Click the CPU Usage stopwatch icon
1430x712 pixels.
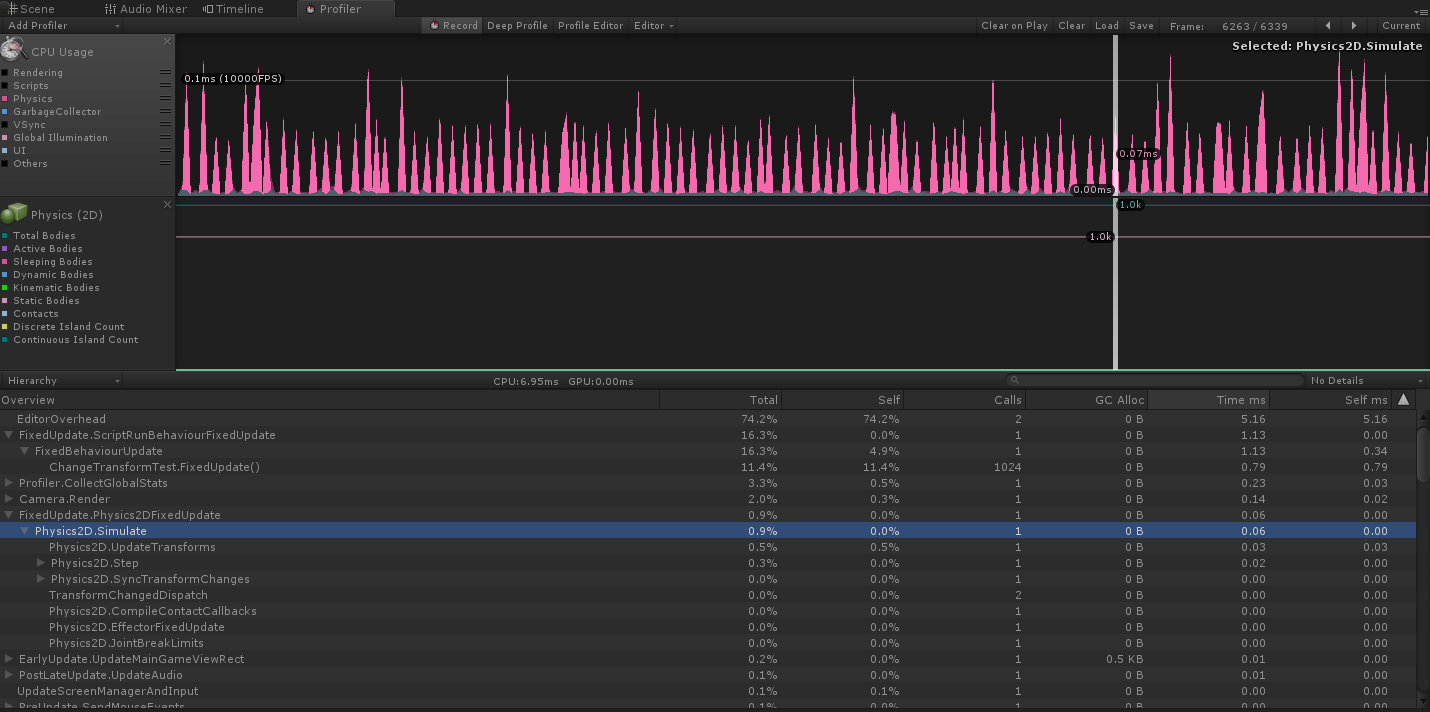14,49
